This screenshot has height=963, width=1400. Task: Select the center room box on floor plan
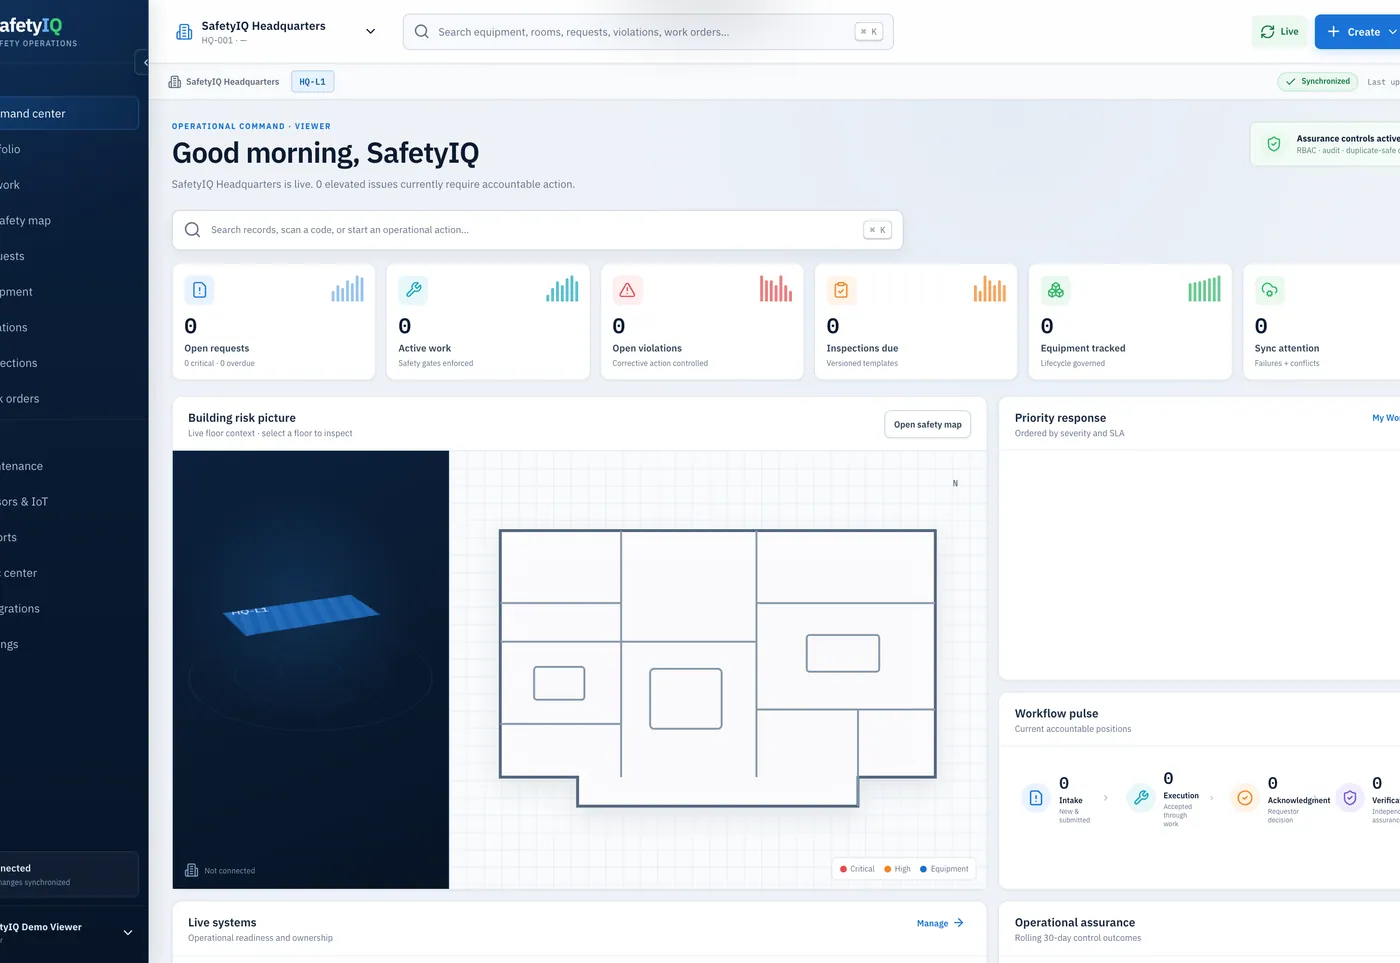(686, 699)
